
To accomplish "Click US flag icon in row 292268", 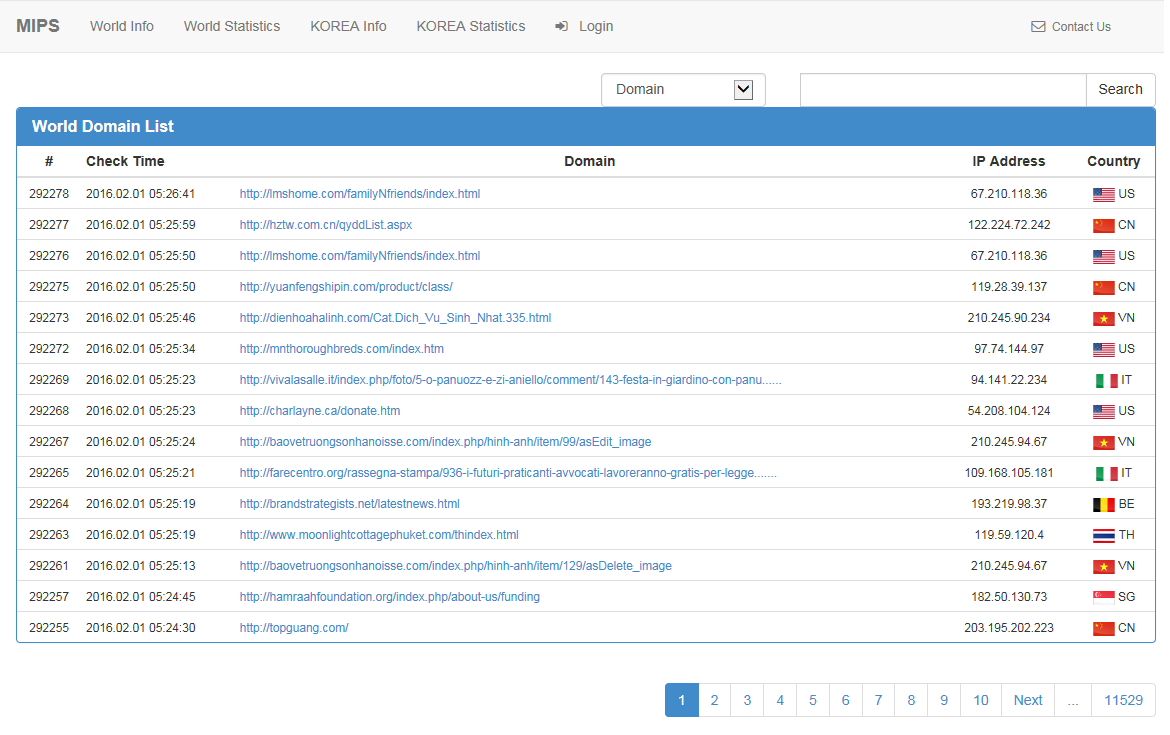I will 1104,411.
